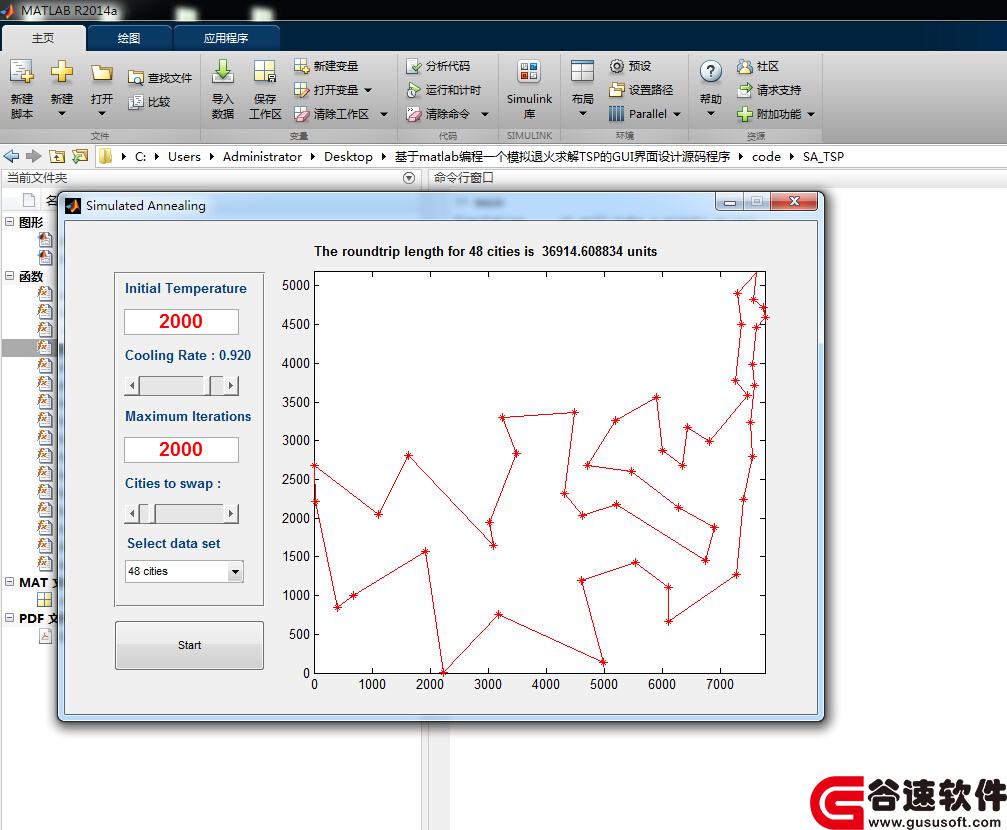Screen dimensions: 1007x830
Task: Go up one folder level
Action: (x=57, y=156)
